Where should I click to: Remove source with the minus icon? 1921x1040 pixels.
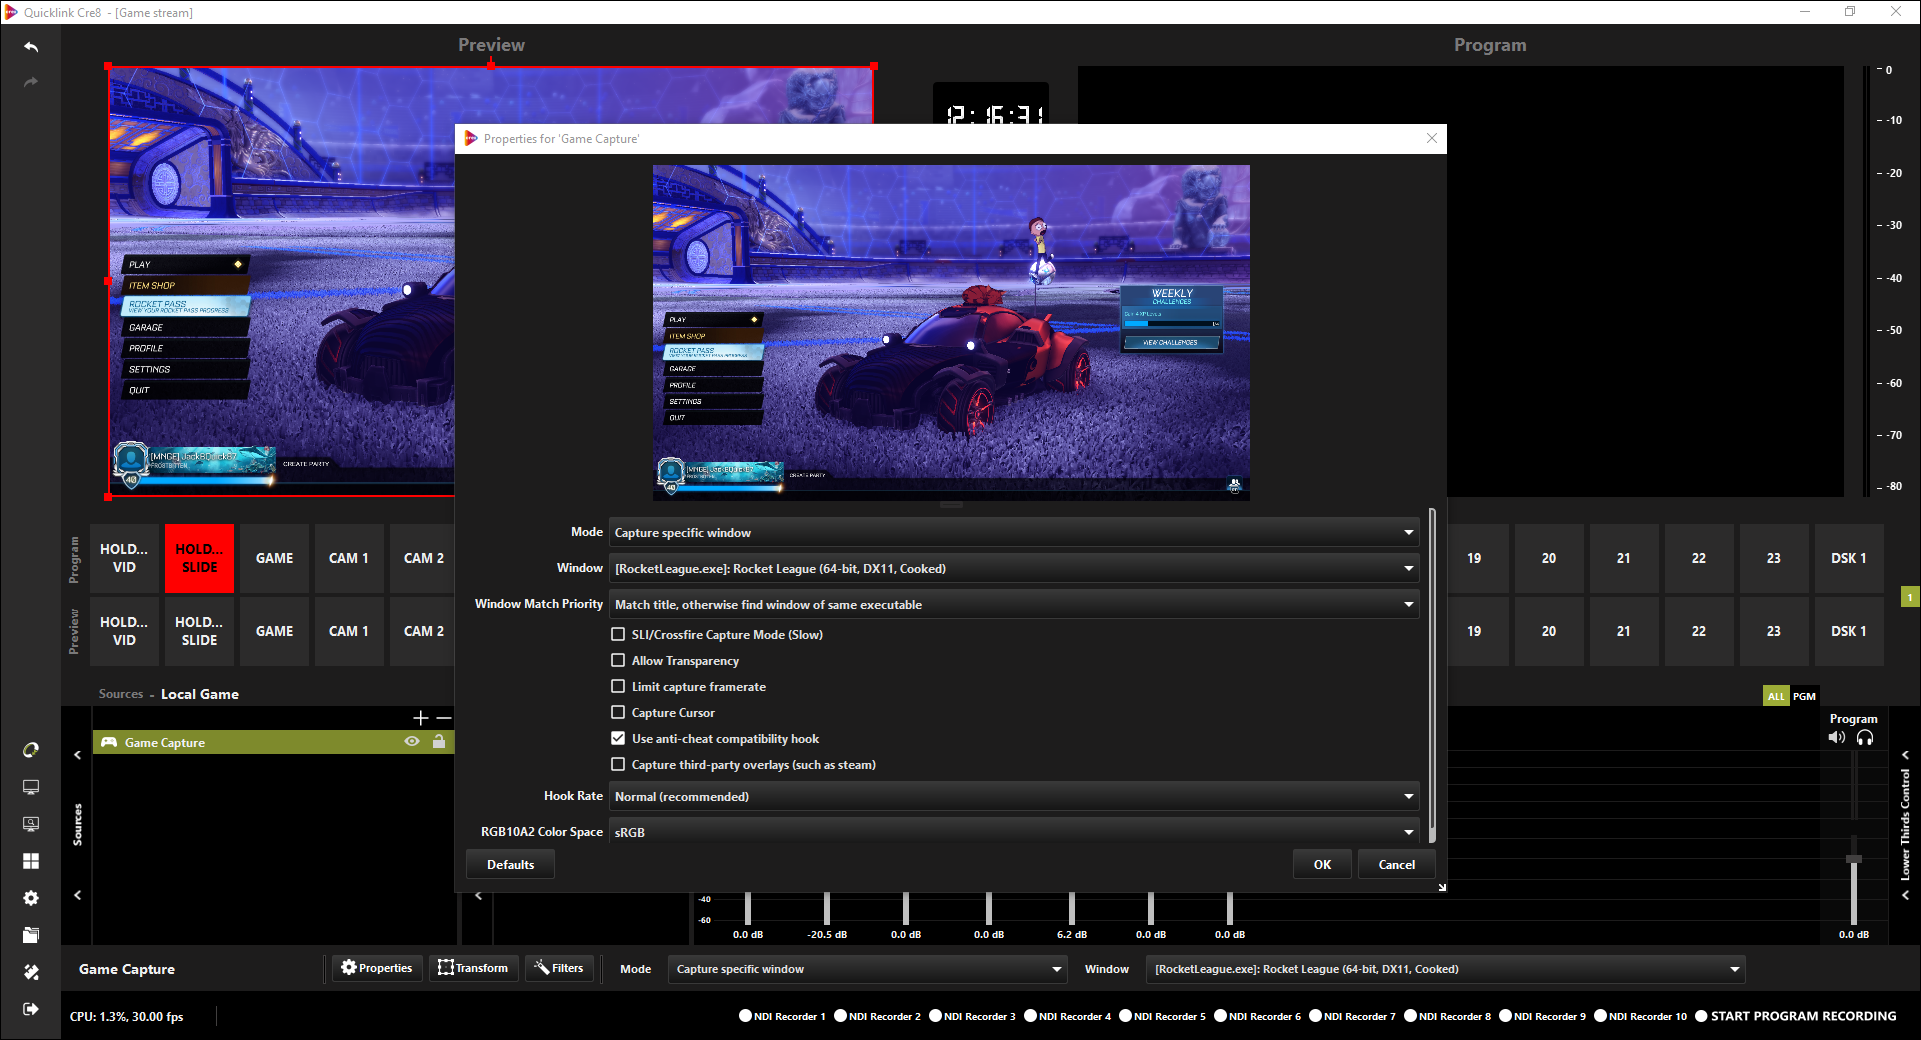click(x=444, y=718)
